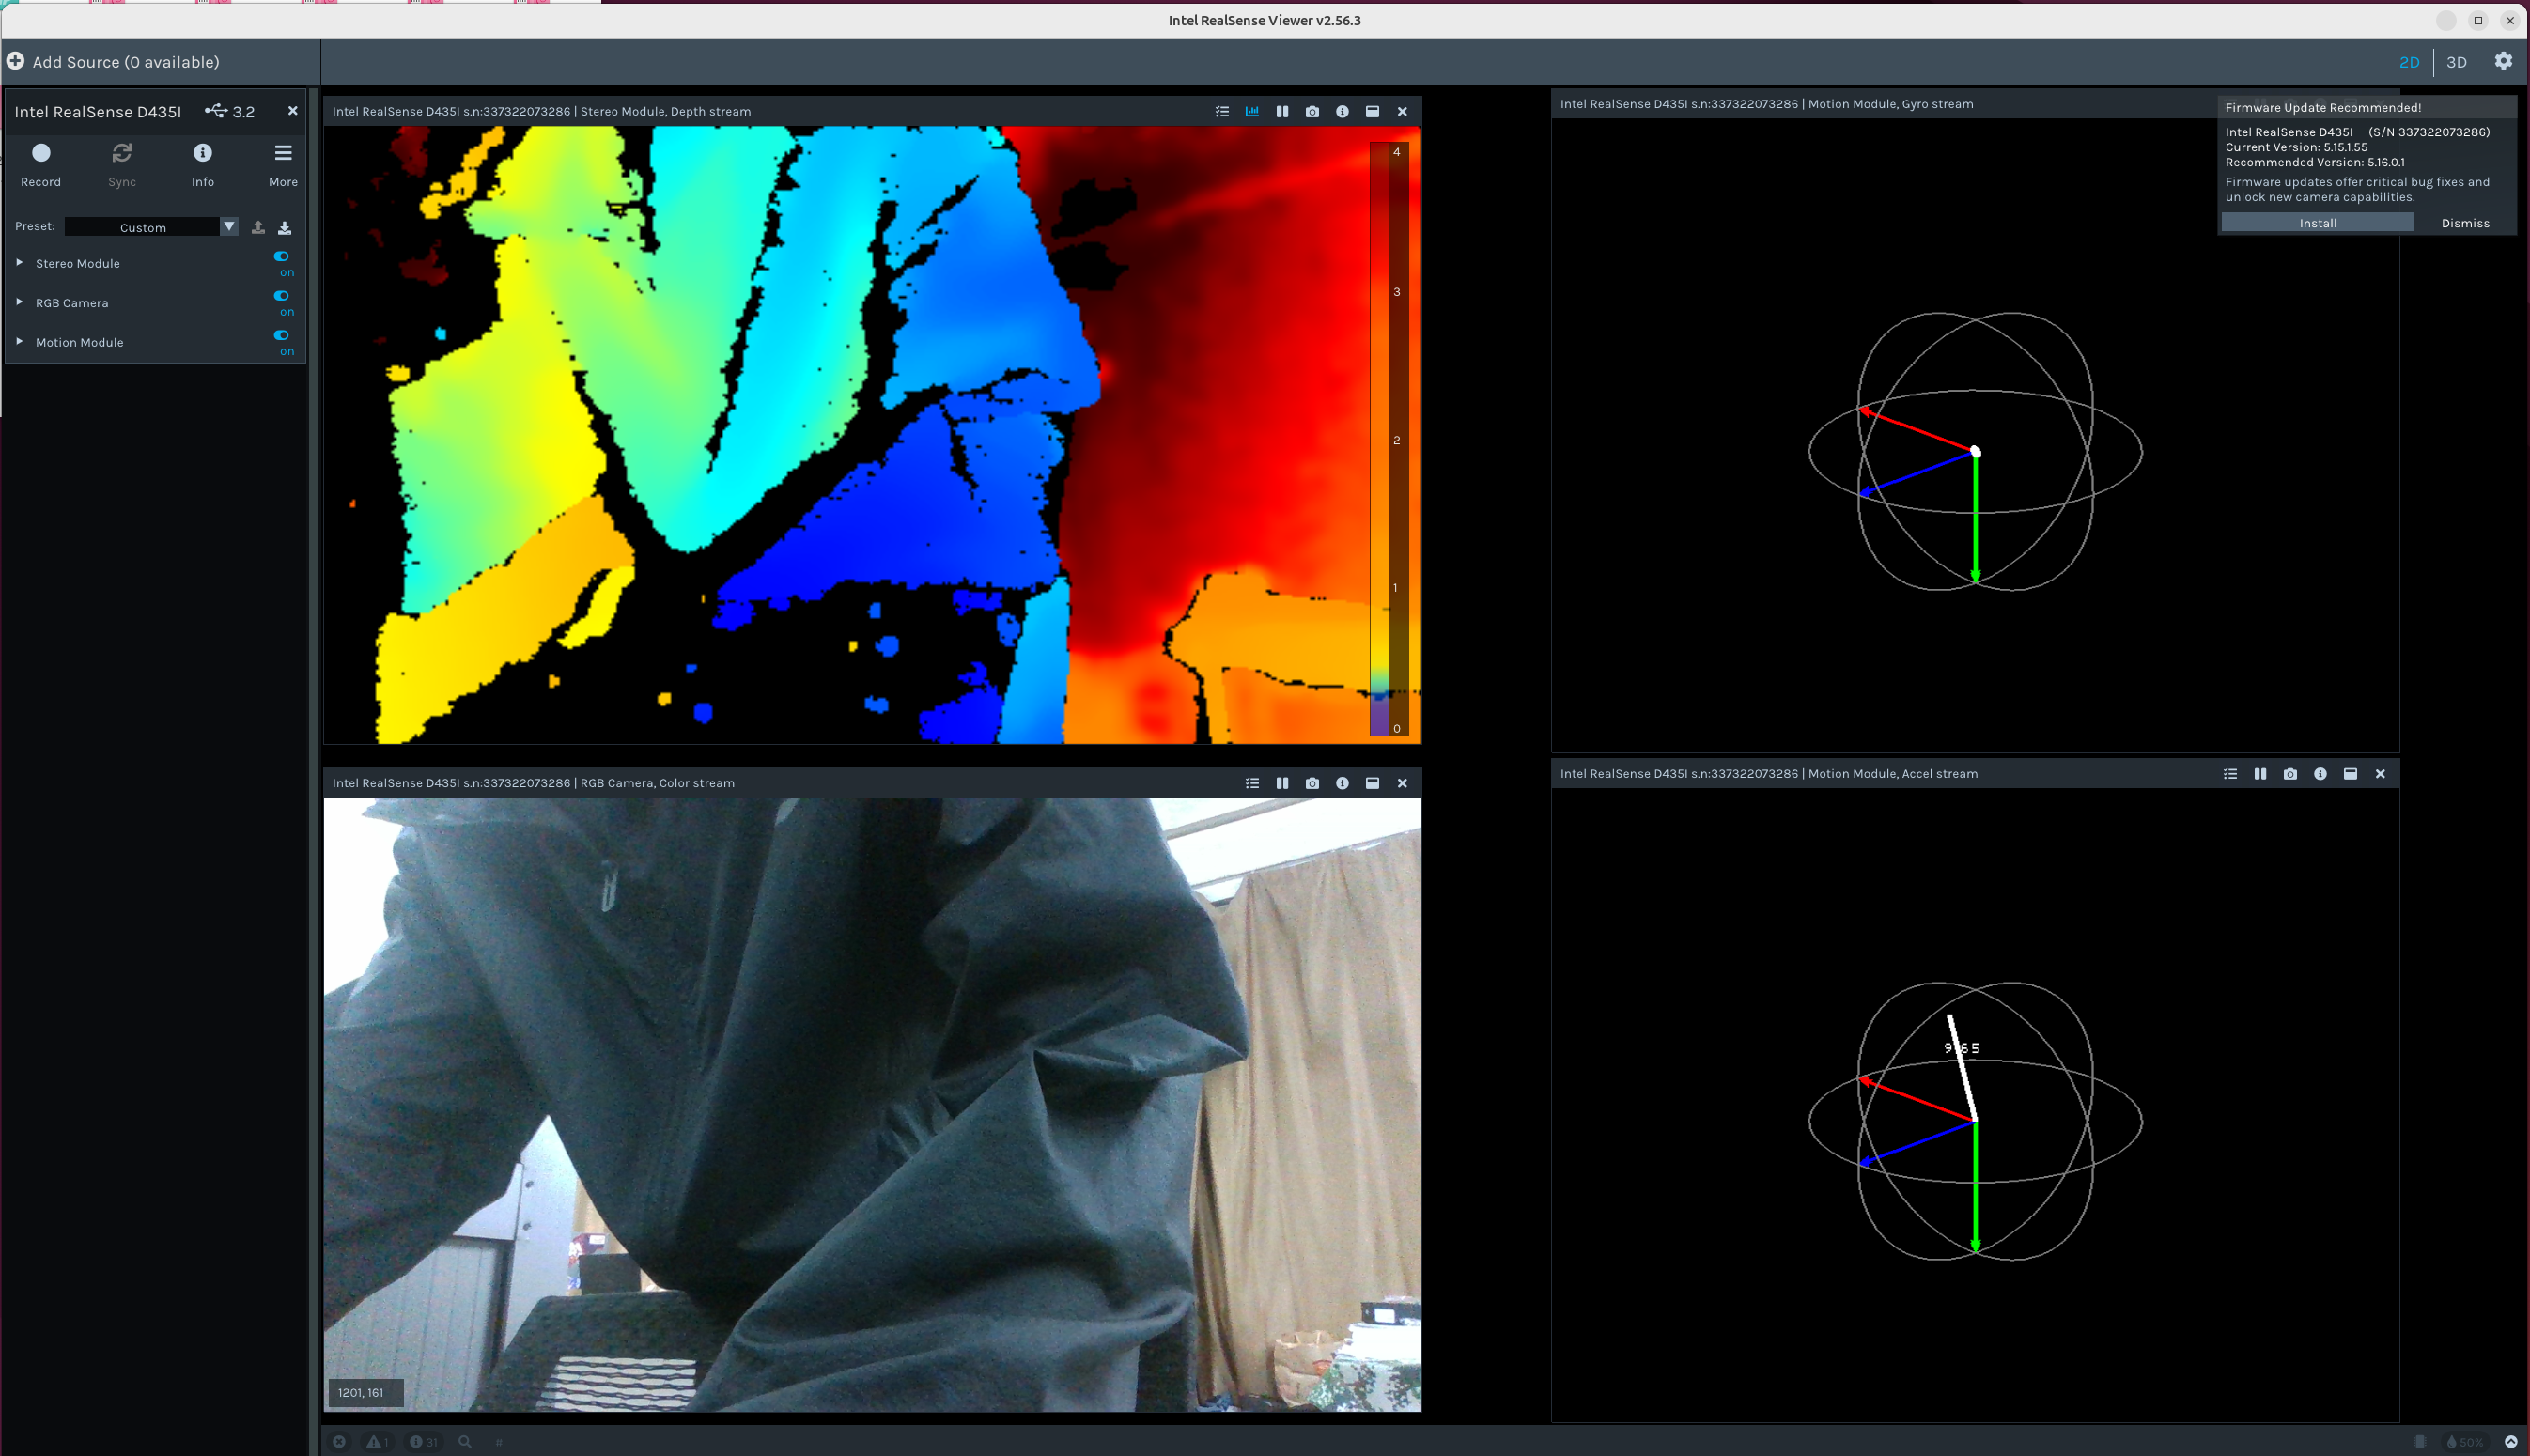The image size is (2530, 1456).
Task: Show Accel stream info icon
Action: click(x=2320, y=773)
